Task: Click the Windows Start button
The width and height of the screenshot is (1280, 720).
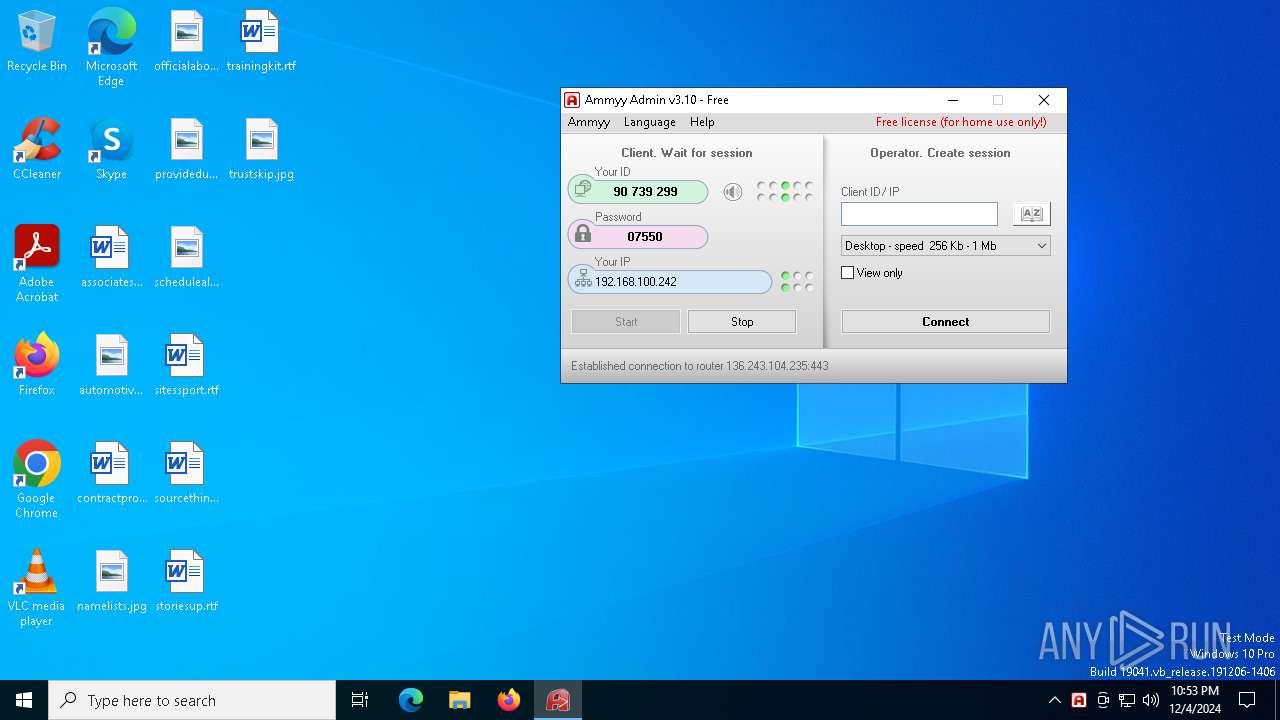Action: pyautogui.click(x=24, y=700)
